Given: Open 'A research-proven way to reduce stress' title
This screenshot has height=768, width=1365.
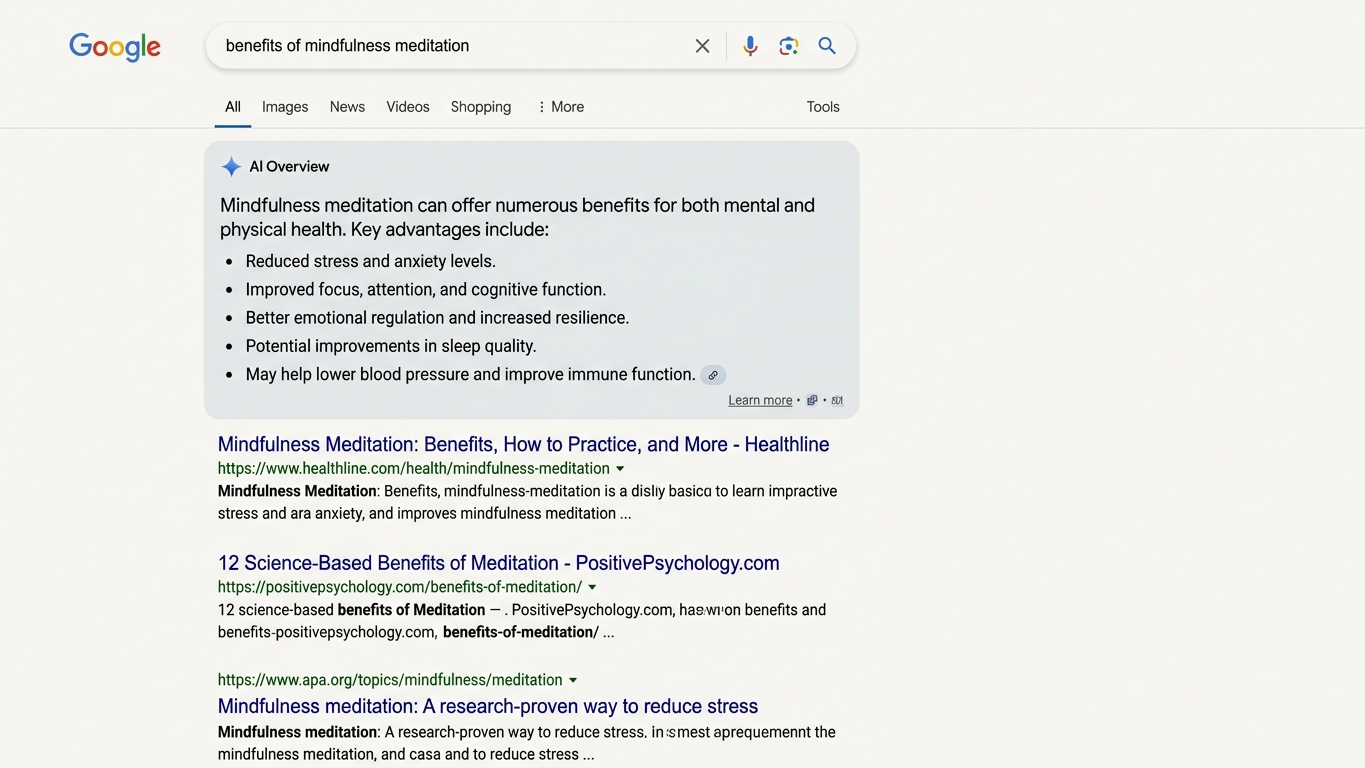Looking at the screenshot, I should pyautogui.click(x=488, y=706).
